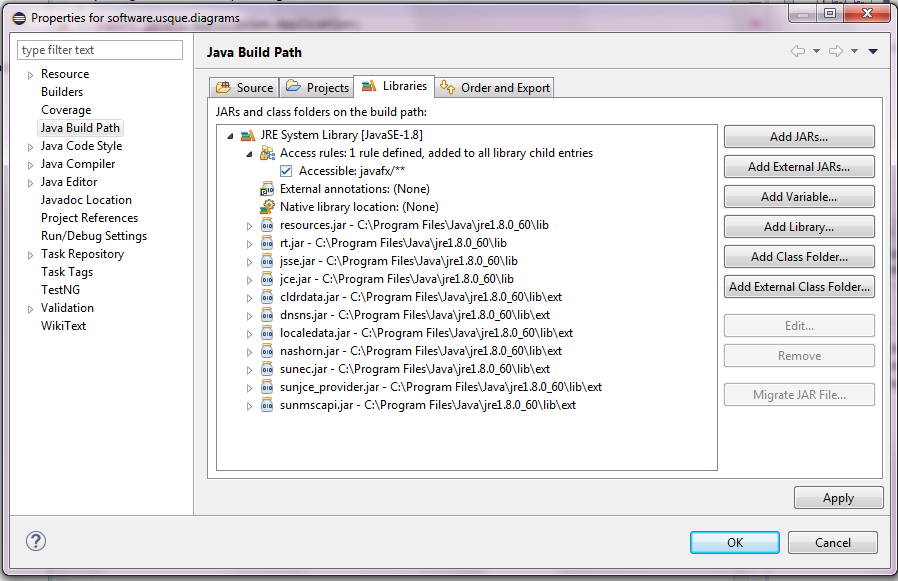
Task: Expand the Task Repository category
Action: [30, 255]
